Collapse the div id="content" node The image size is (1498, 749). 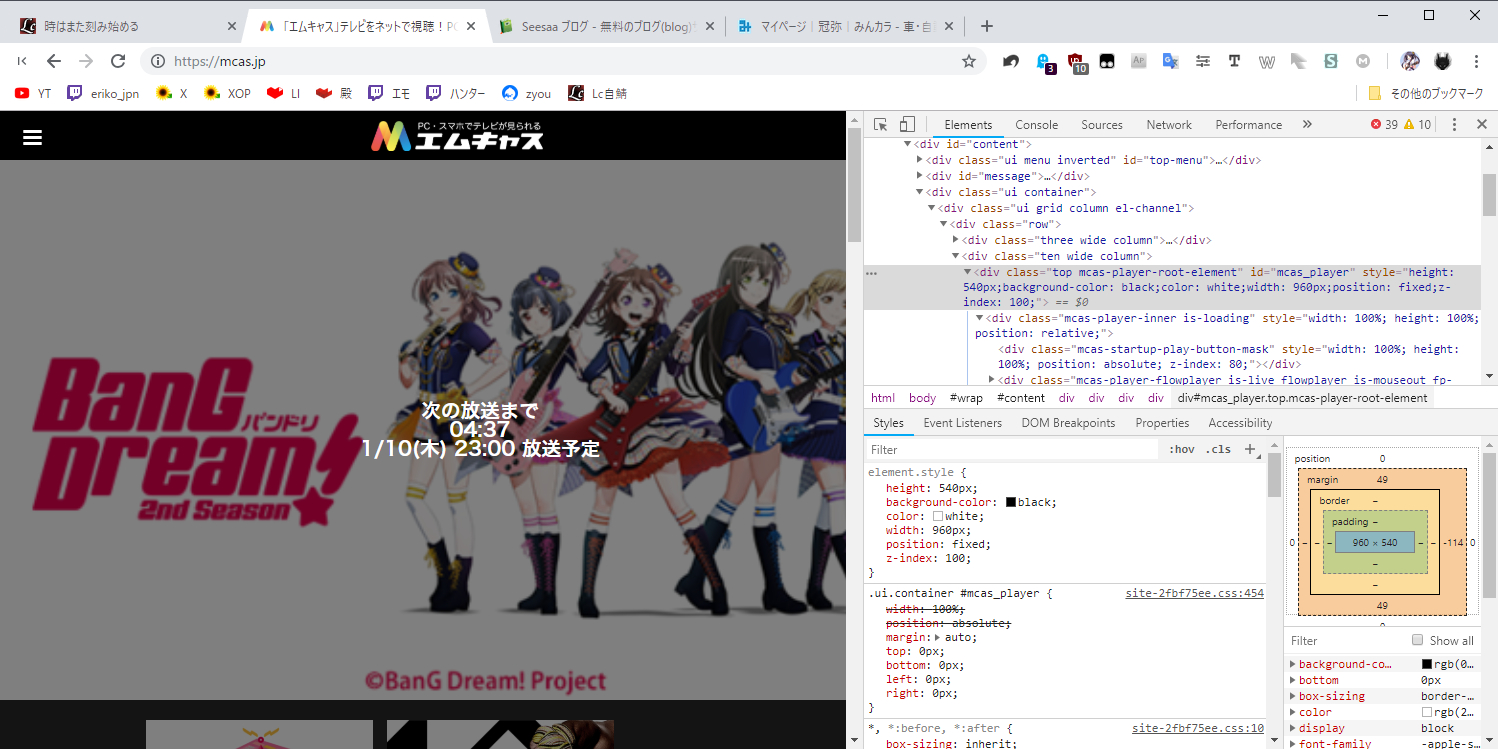point(908,144)
